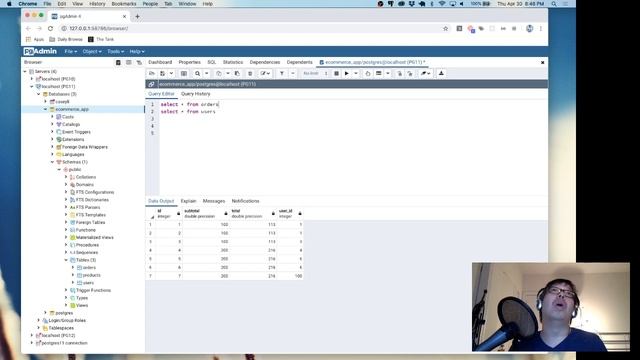Open the Find options dropdown arrow

coord(207,73)
